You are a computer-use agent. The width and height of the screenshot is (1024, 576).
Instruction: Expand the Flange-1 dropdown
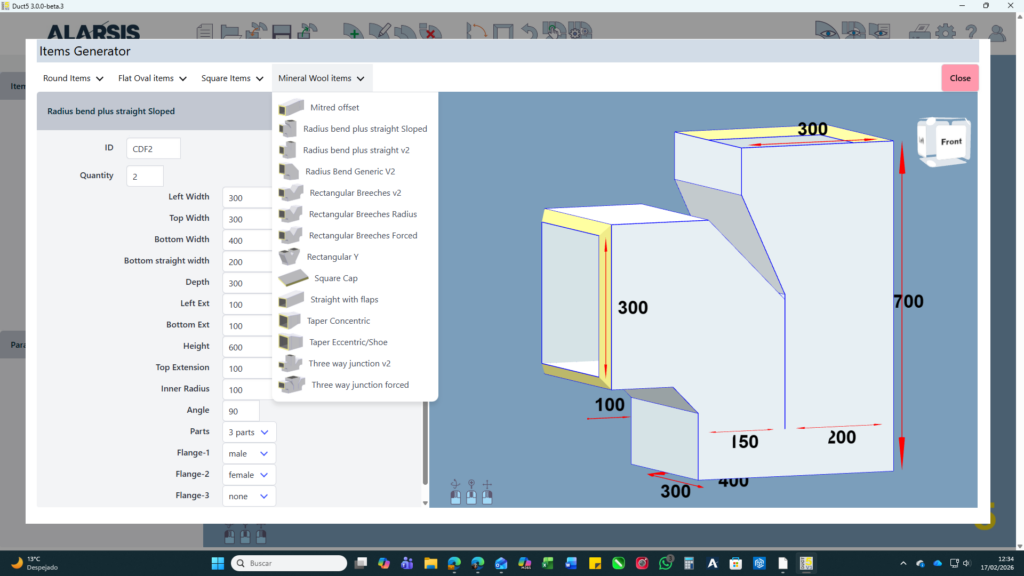[250, 453]
